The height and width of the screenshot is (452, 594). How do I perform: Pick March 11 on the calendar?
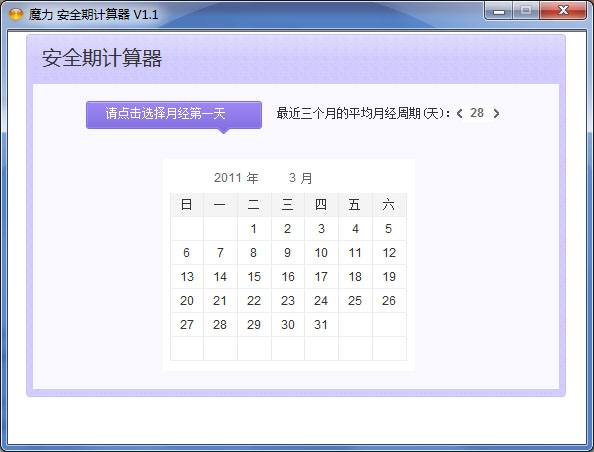[355, 253]
